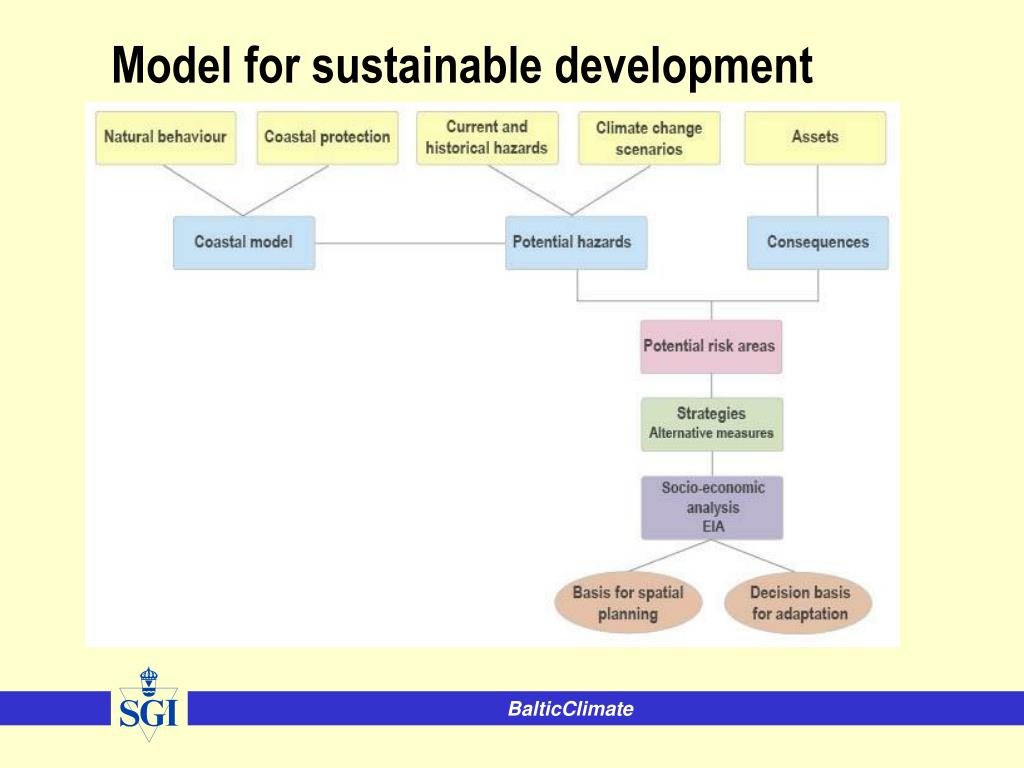Screen dimensions: 1024x768
Task: Click the 'Model for sustainable development' title
Action: [462, 65]
